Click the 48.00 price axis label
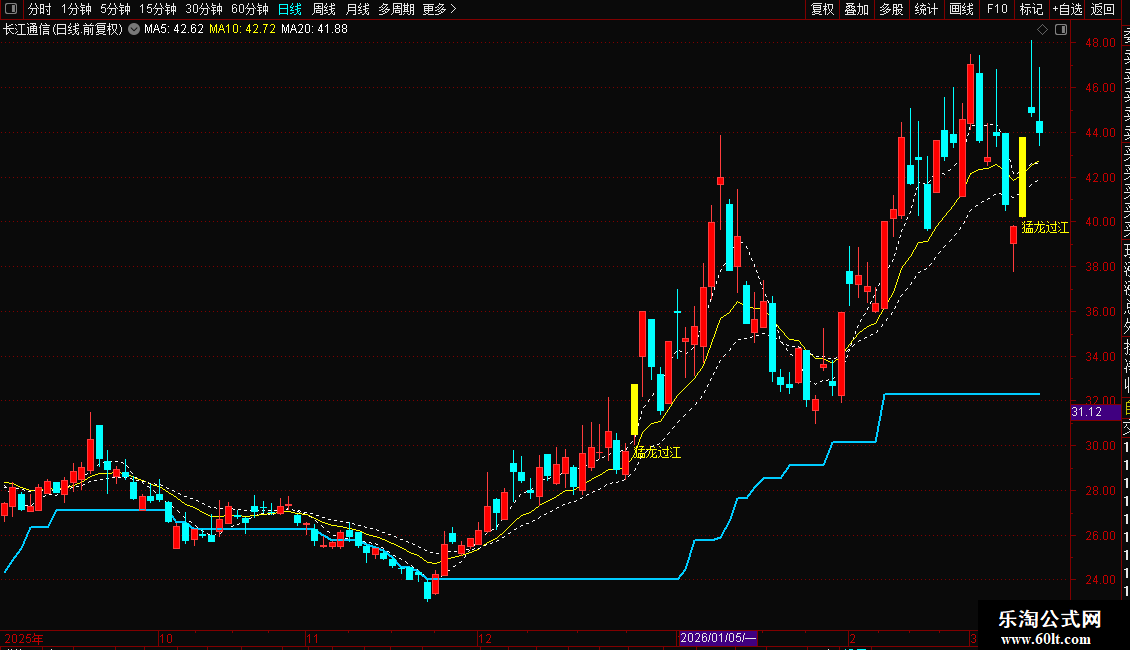Image resolution: width=1130 pixels, height=650 pixels. pos(1100,43)
